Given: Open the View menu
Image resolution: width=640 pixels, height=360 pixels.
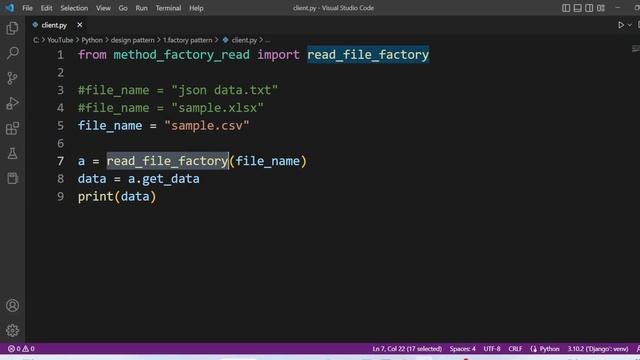Looking at the screenshot, I should tap(103, 8).
